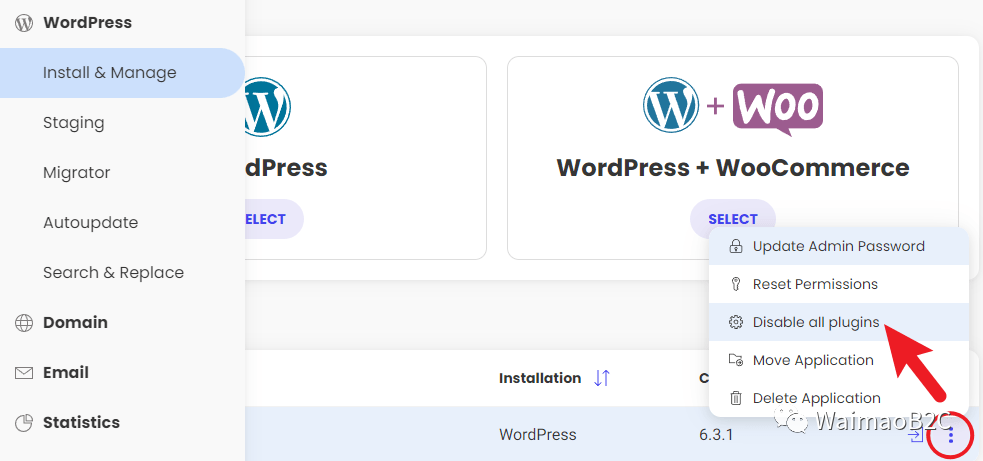
Task: Choose Delete Application option
Action: click(839, 398)
